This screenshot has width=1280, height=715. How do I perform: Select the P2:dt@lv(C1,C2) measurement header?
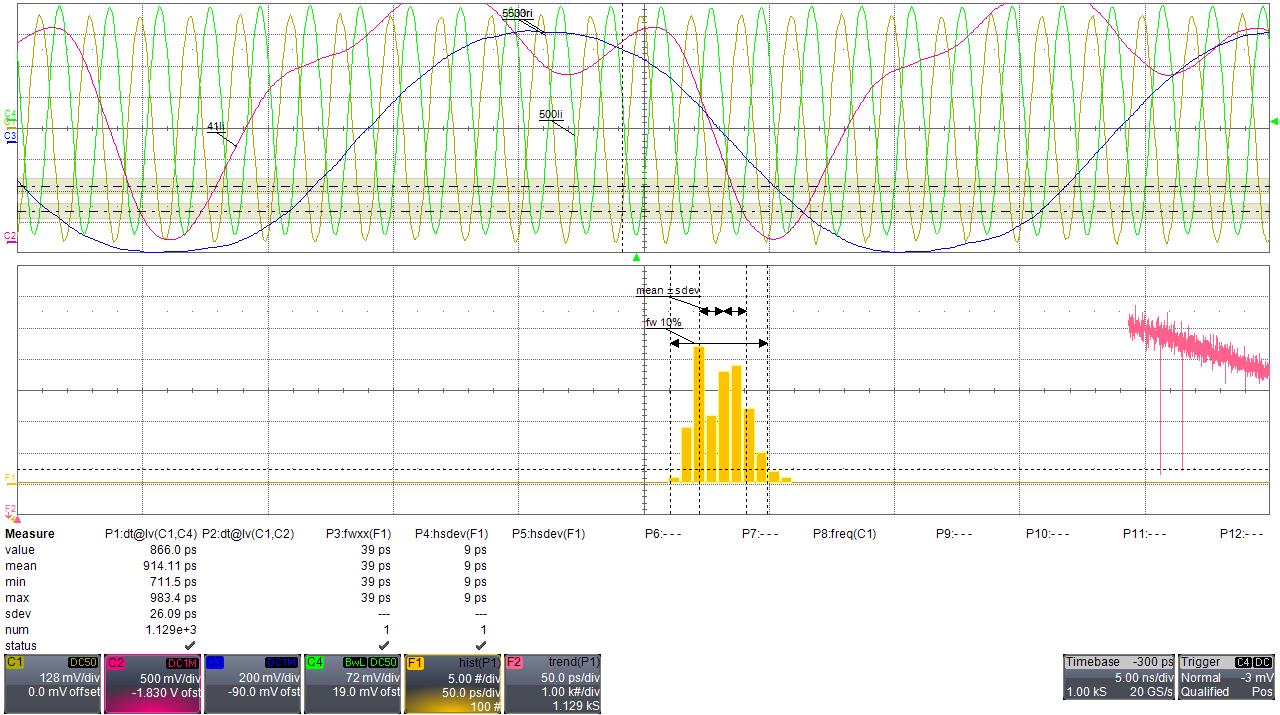point(248,534)
